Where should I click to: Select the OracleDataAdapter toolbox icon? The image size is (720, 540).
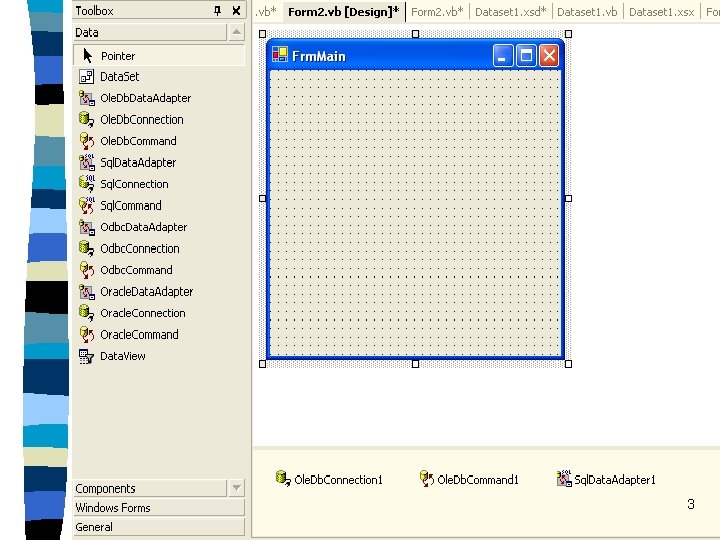[86, 292]
